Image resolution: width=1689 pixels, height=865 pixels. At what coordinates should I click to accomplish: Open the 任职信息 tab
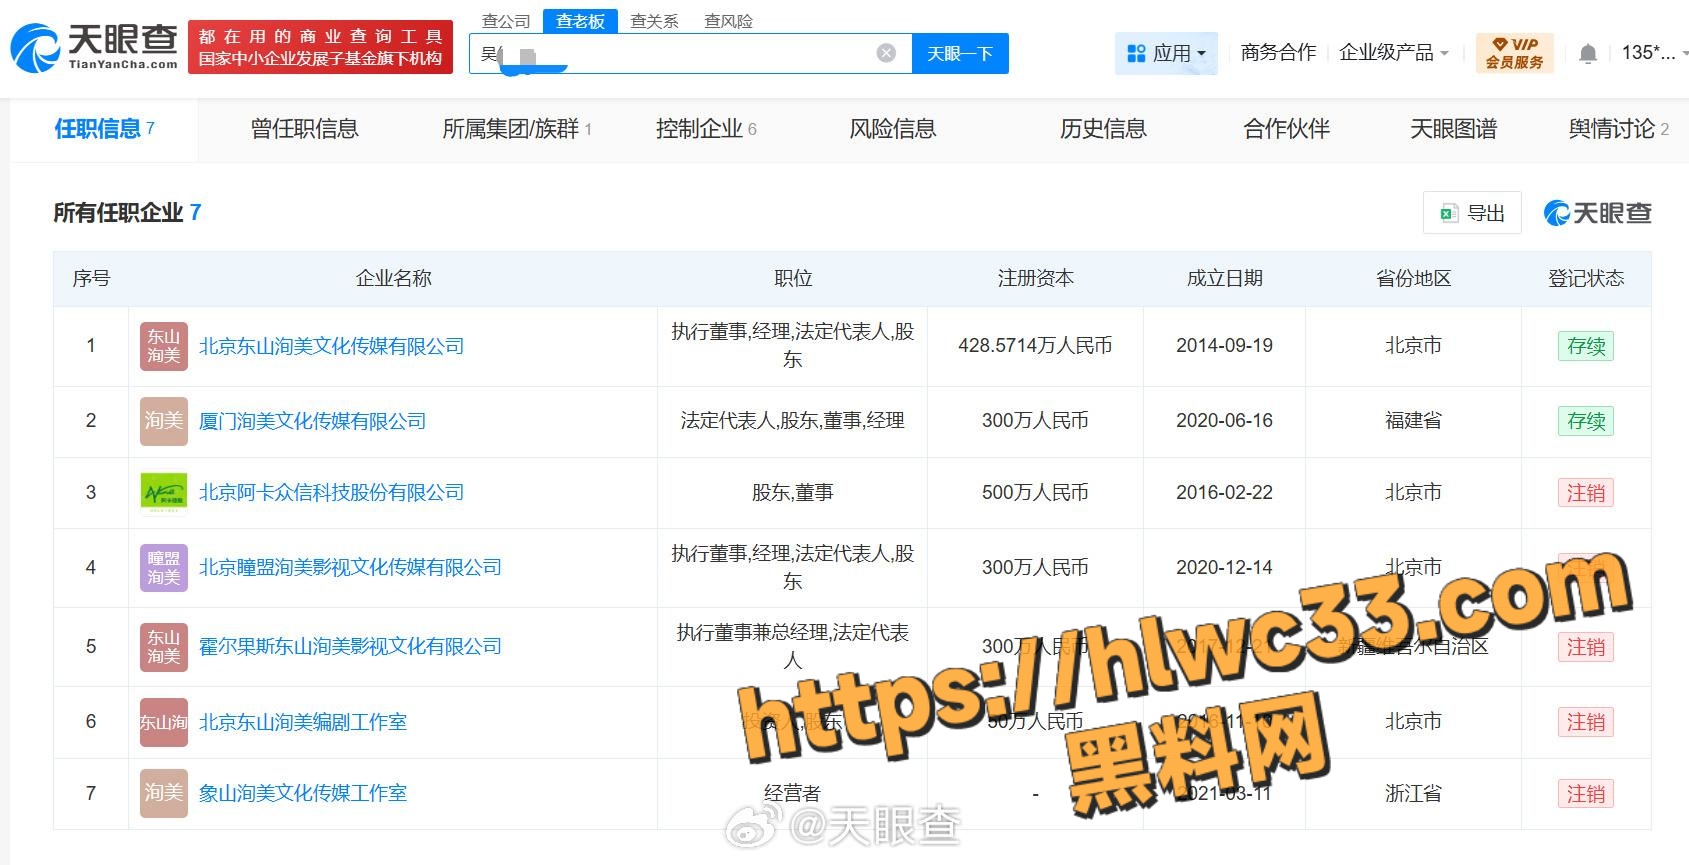pos(104,128)
